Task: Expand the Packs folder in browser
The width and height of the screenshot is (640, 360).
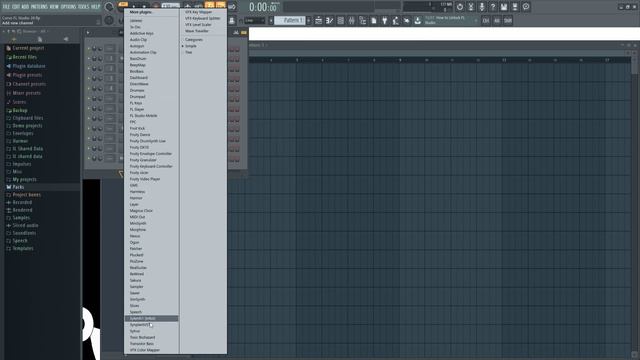Action: pos(18,187)
